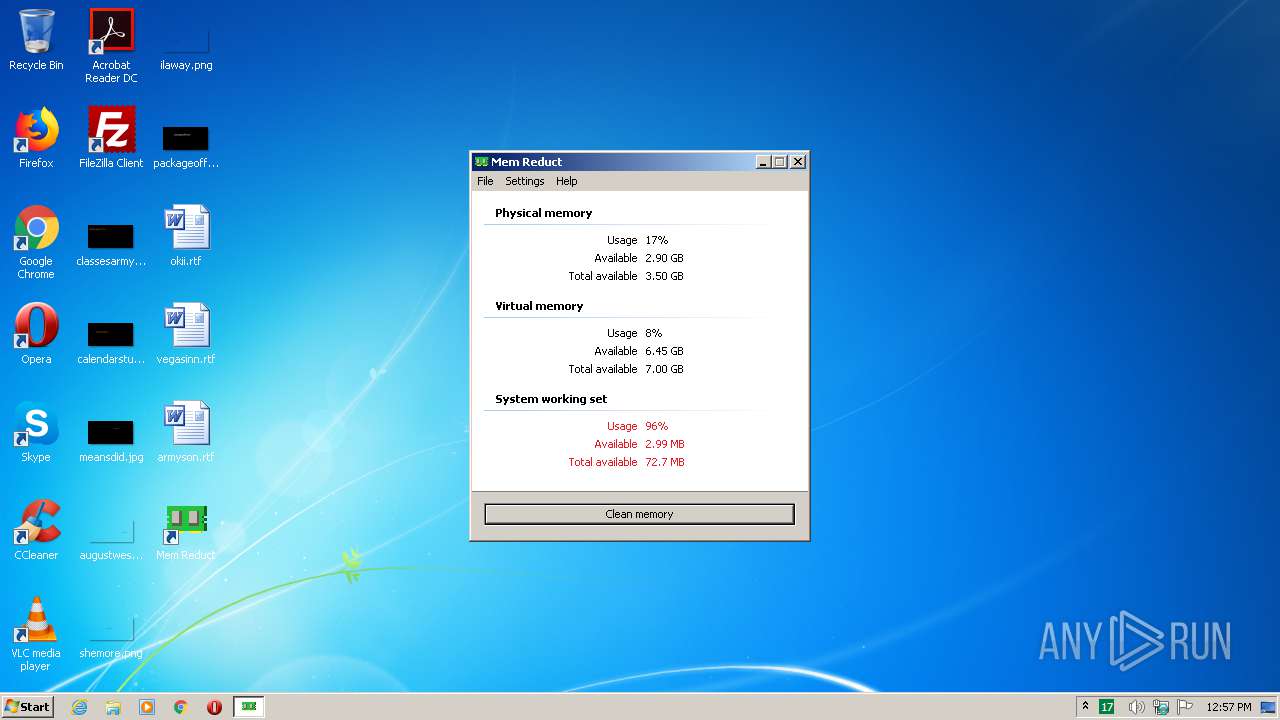
Task: Open the Start menu
Action: pyautogui.click(x=27, y=707)
